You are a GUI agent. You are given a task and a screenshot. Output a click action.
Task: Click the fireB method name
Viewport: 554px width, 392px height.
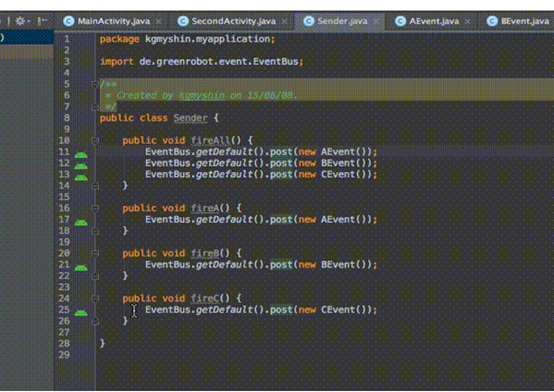pyautogui.click(x=205, y=253)
